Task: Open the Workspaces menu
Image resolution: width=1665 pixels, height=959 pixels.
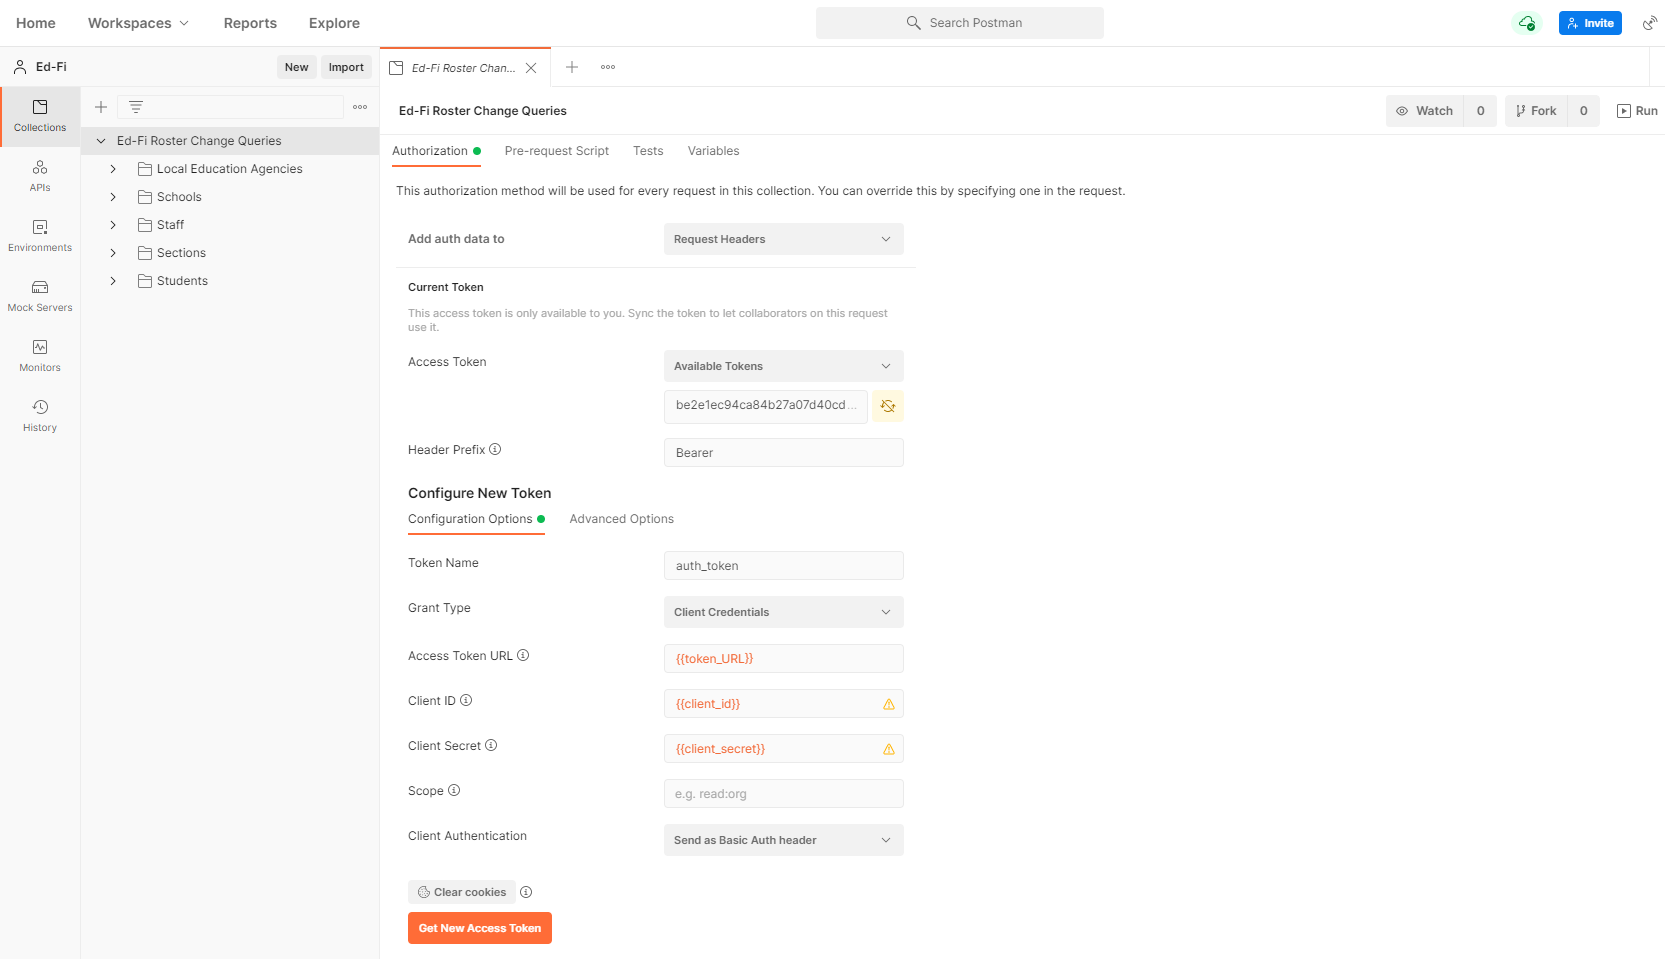Action: (138, 23)
